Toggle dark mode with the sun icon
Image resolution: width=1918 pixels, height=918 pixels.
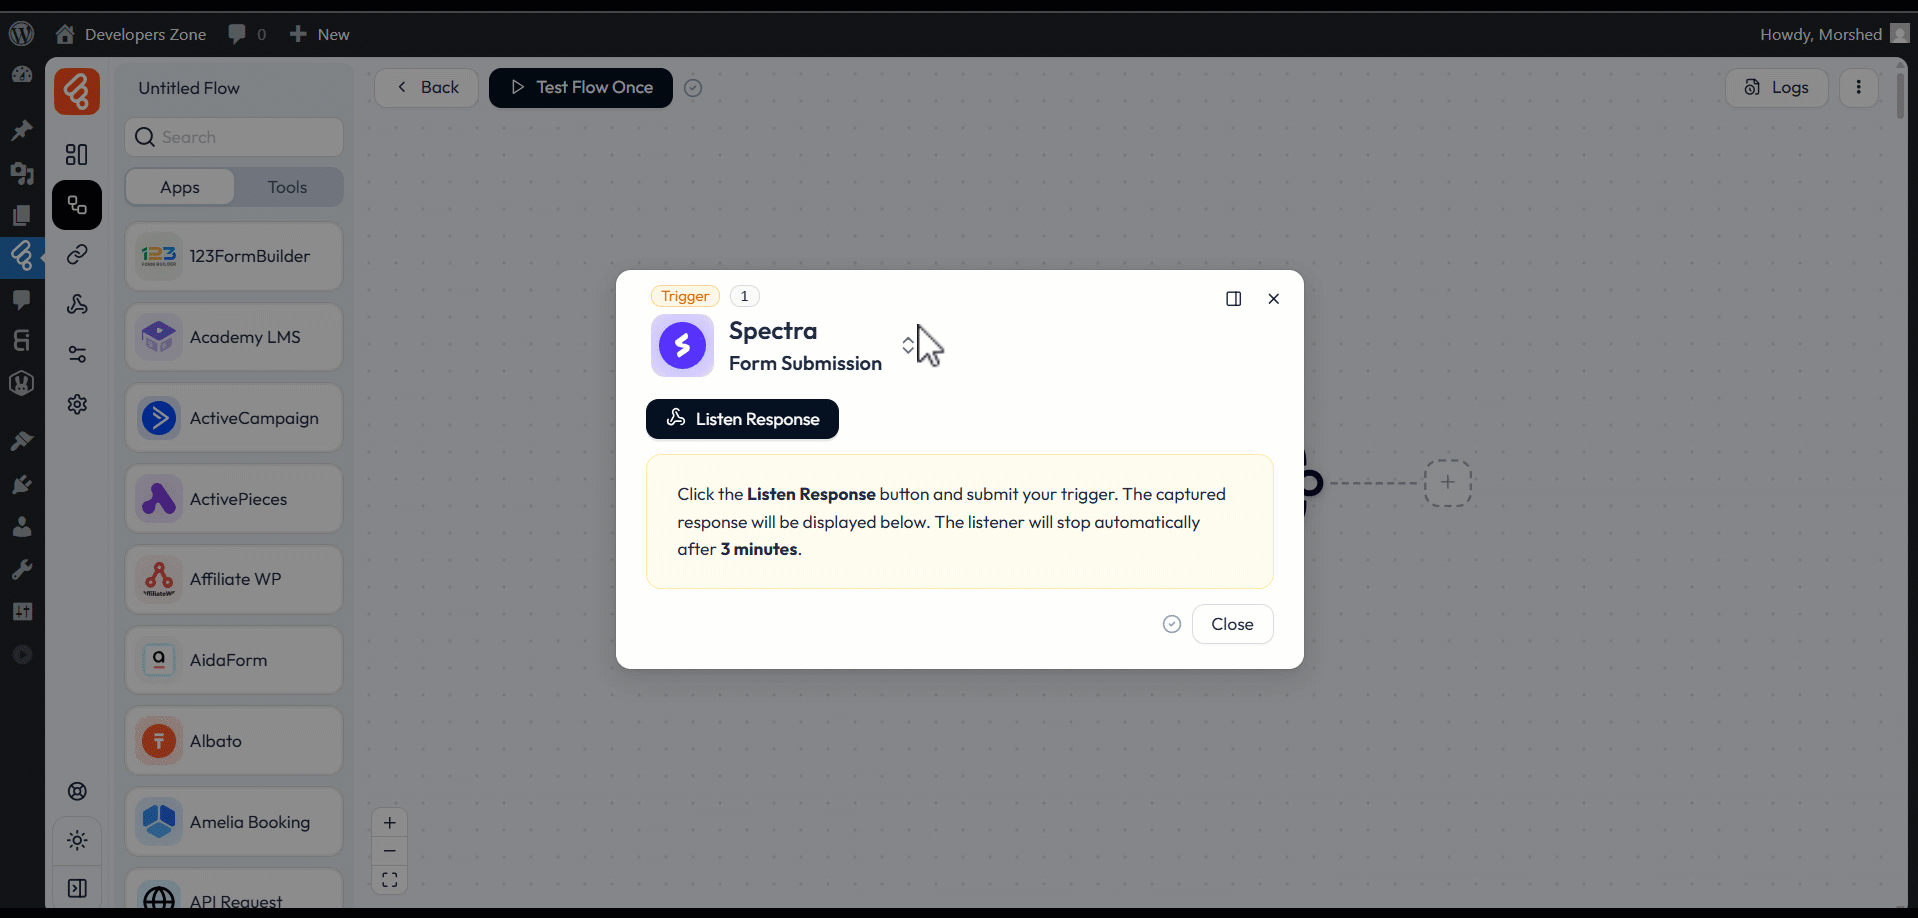(x=77, y=841)
